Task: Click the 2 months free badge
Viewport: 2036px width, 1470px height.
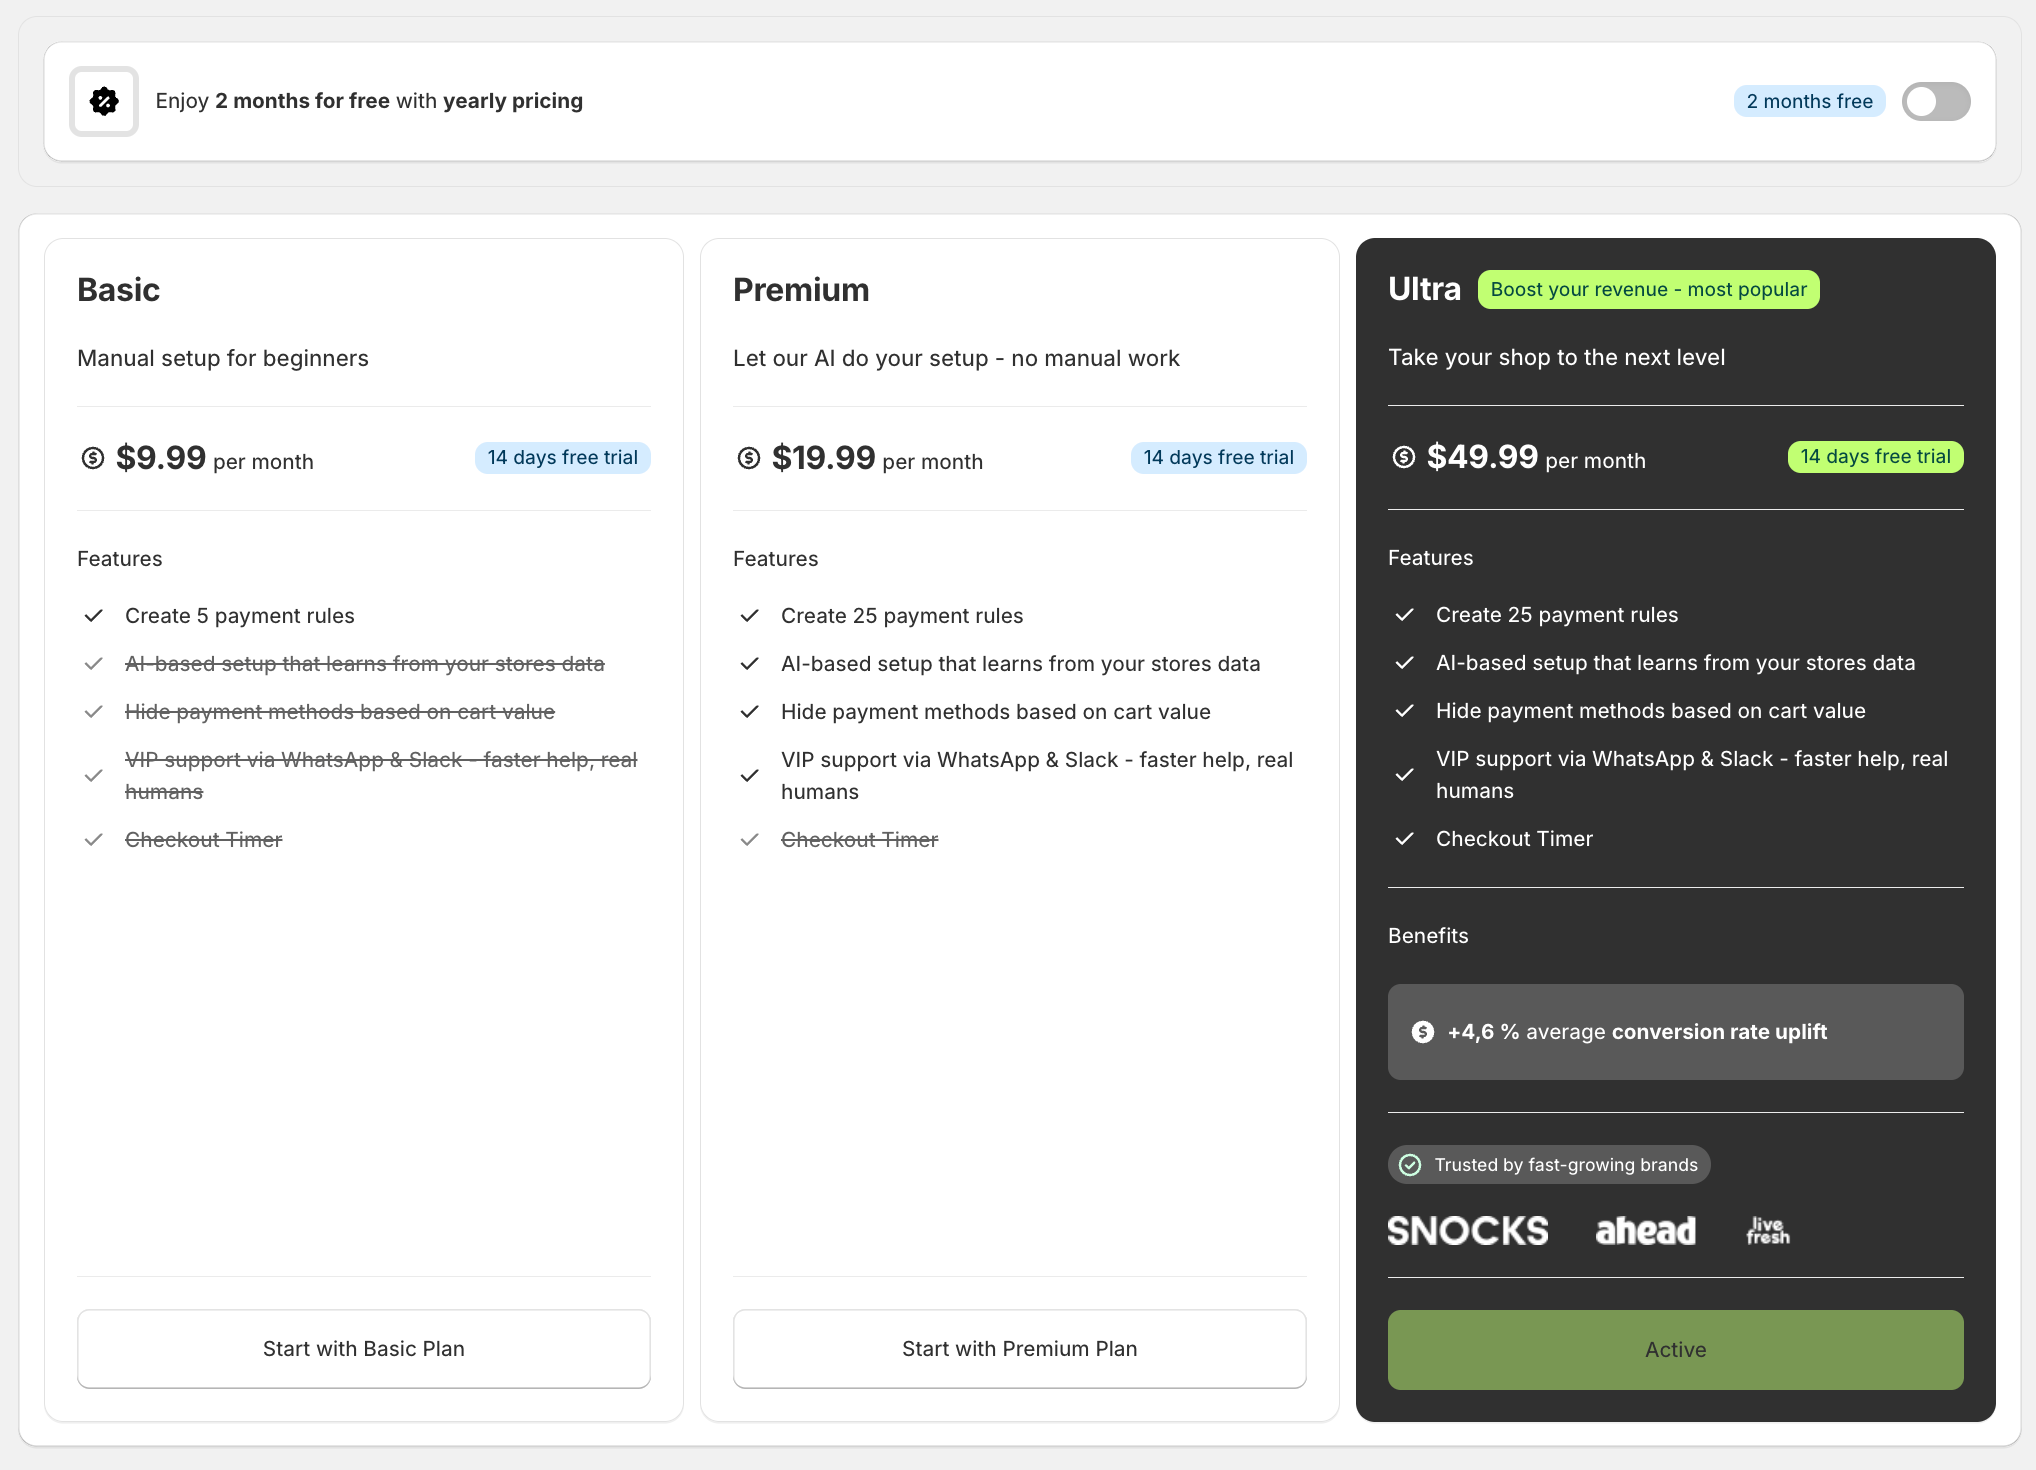Action: [1810, 101]
